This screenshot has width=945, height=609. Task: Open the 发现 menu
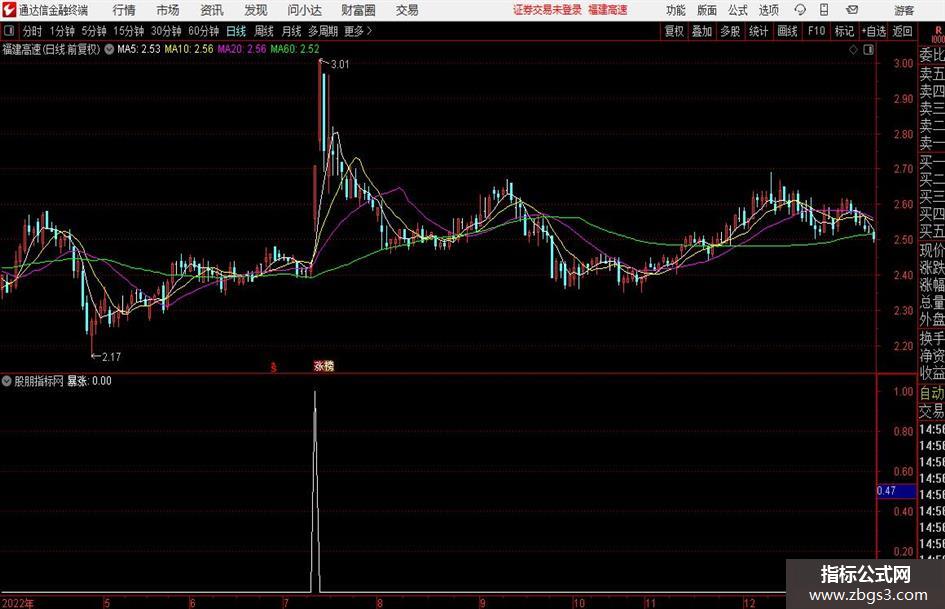click(x=256, y=10)
